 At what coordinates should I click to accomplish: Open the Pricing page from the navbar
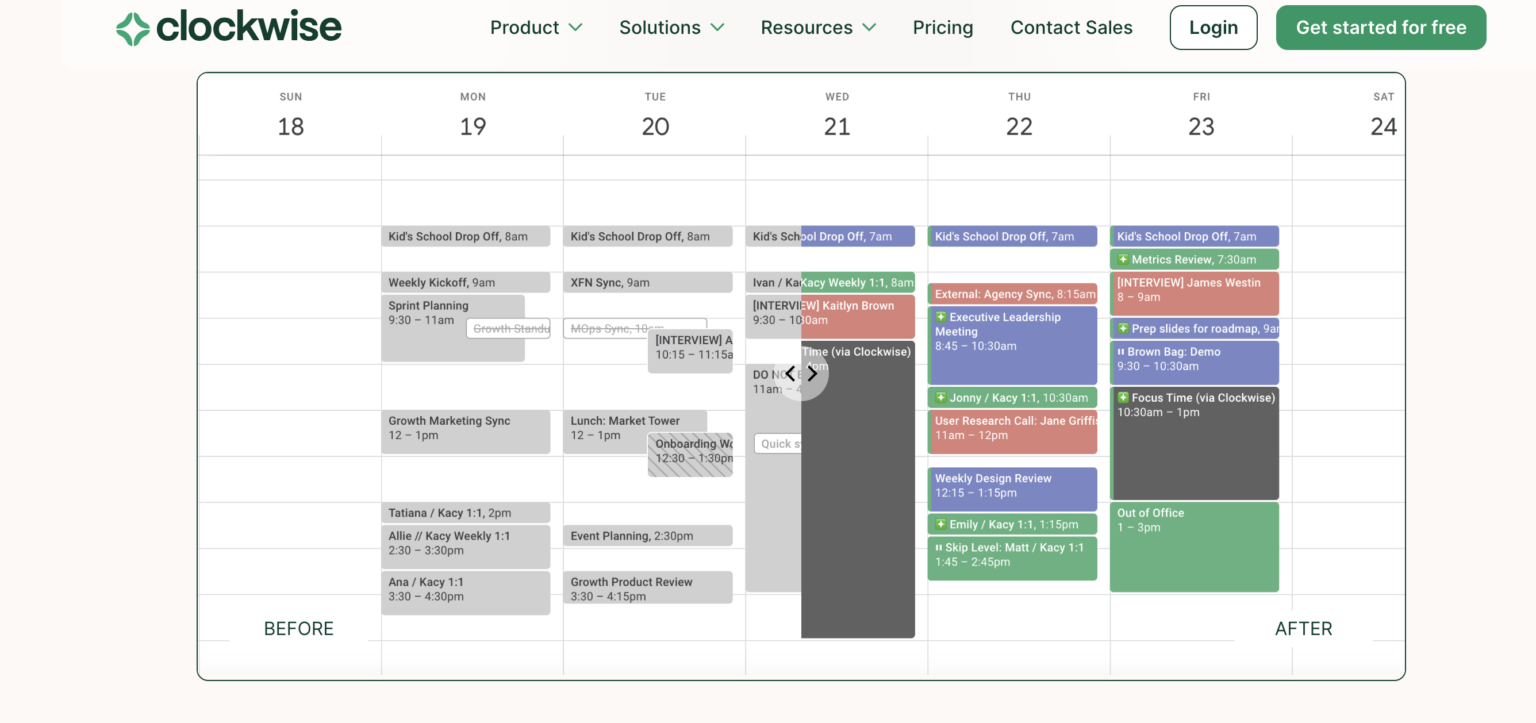click(942, 27)
